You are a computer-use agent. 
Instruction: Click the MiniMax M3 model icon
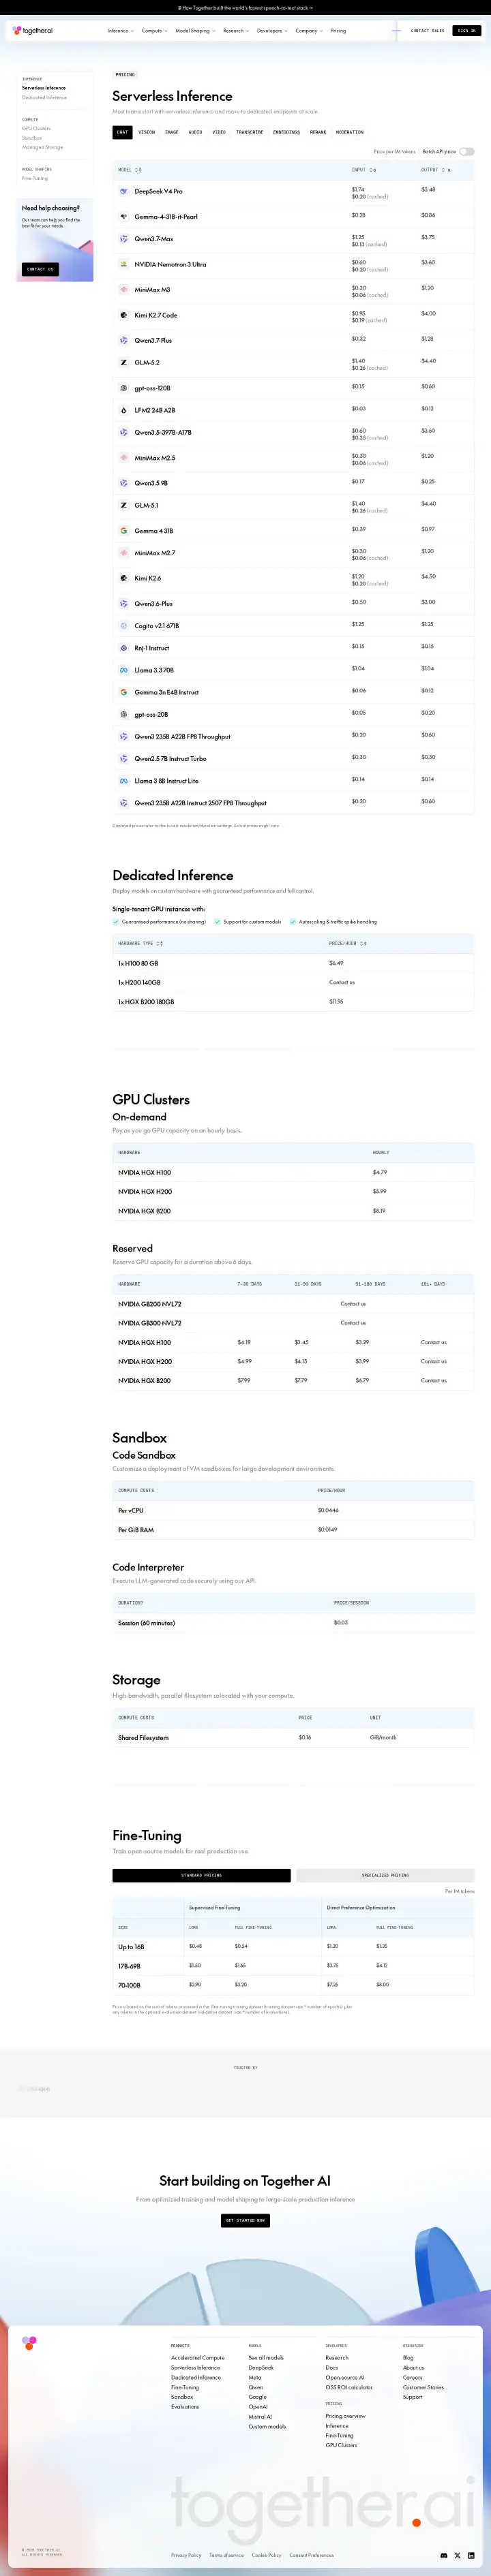(124, 290)
